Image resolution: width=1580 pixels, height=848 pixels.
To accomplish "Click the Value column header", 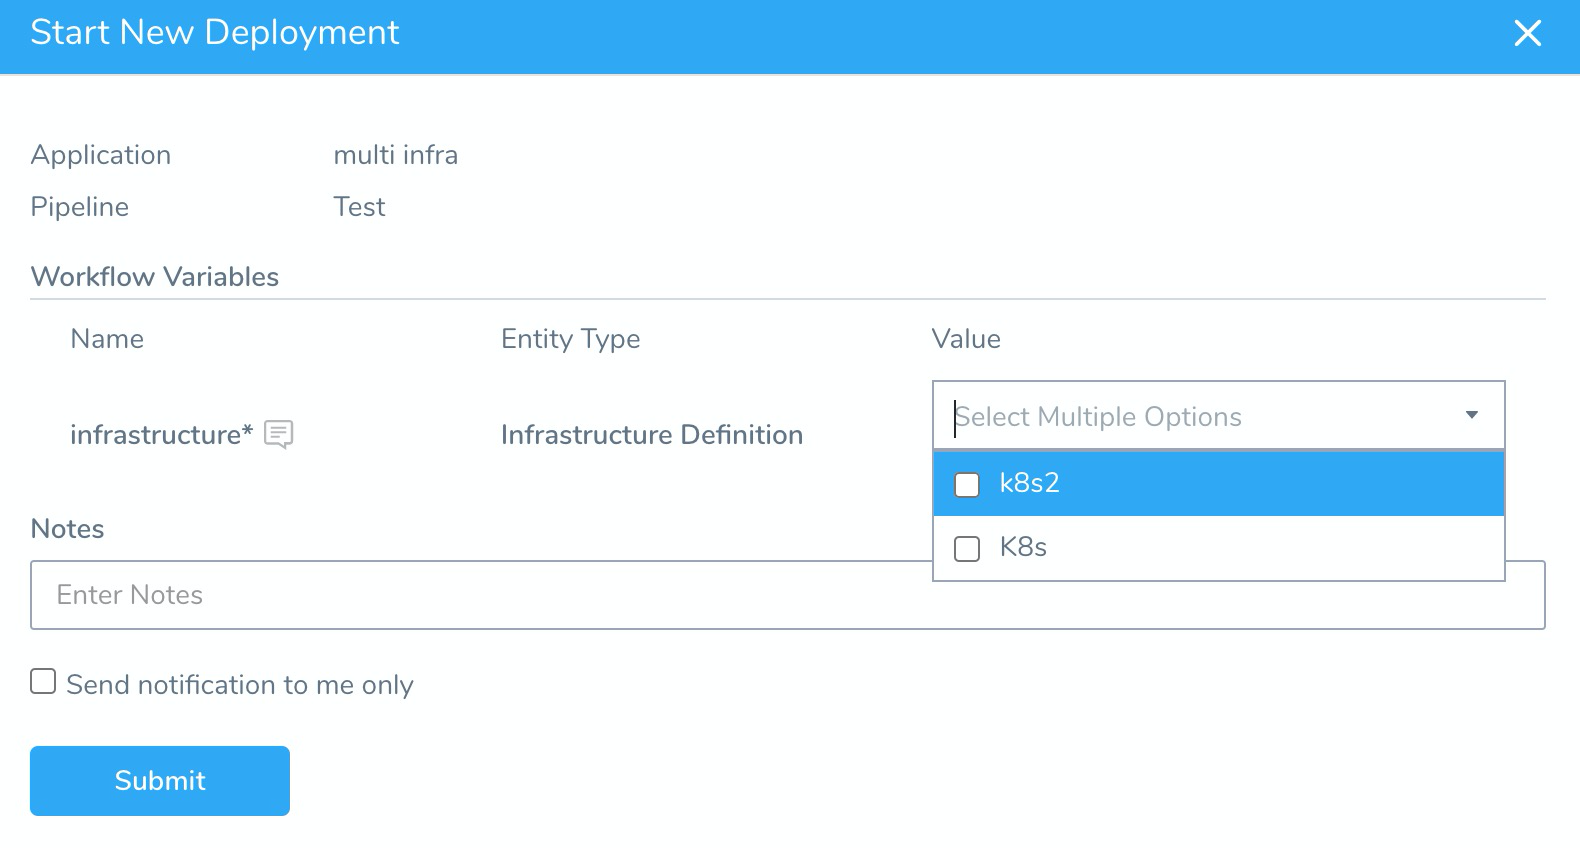I will [x=966, y=339].
